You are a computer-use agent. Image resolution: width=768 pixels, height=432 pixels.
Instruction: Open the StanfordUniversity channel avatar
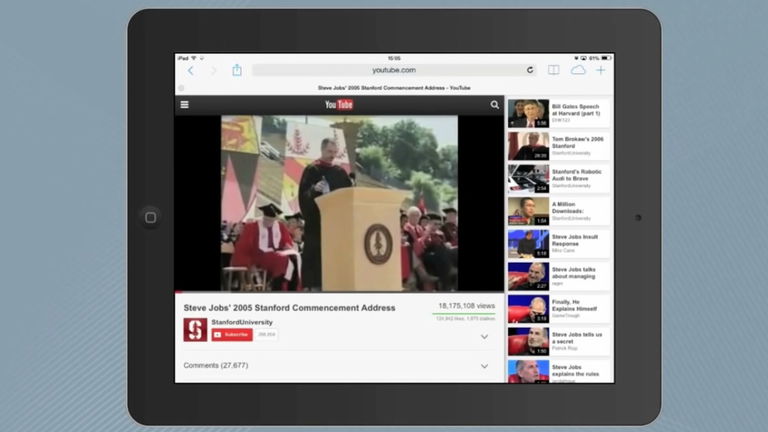tap(195, 330)
